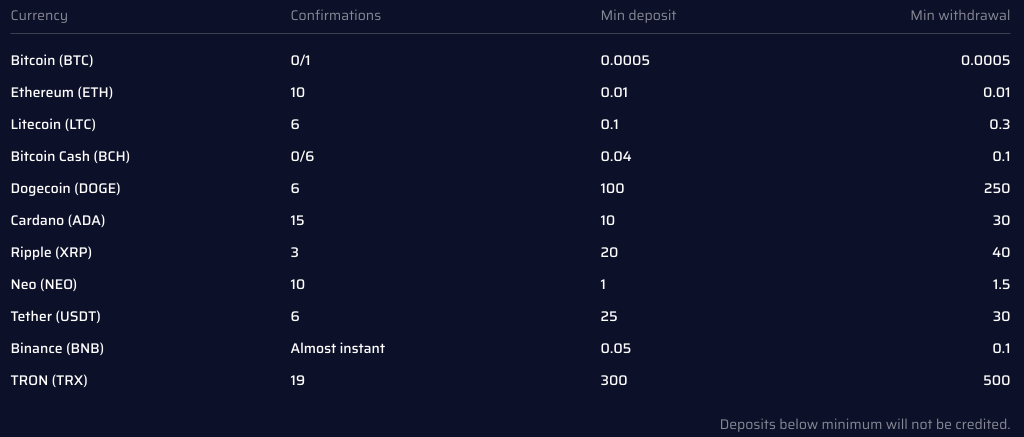This screenshot has width=1024, height=437.
Task: Click the deposits below minimum notice
Action: pos(865,425)
